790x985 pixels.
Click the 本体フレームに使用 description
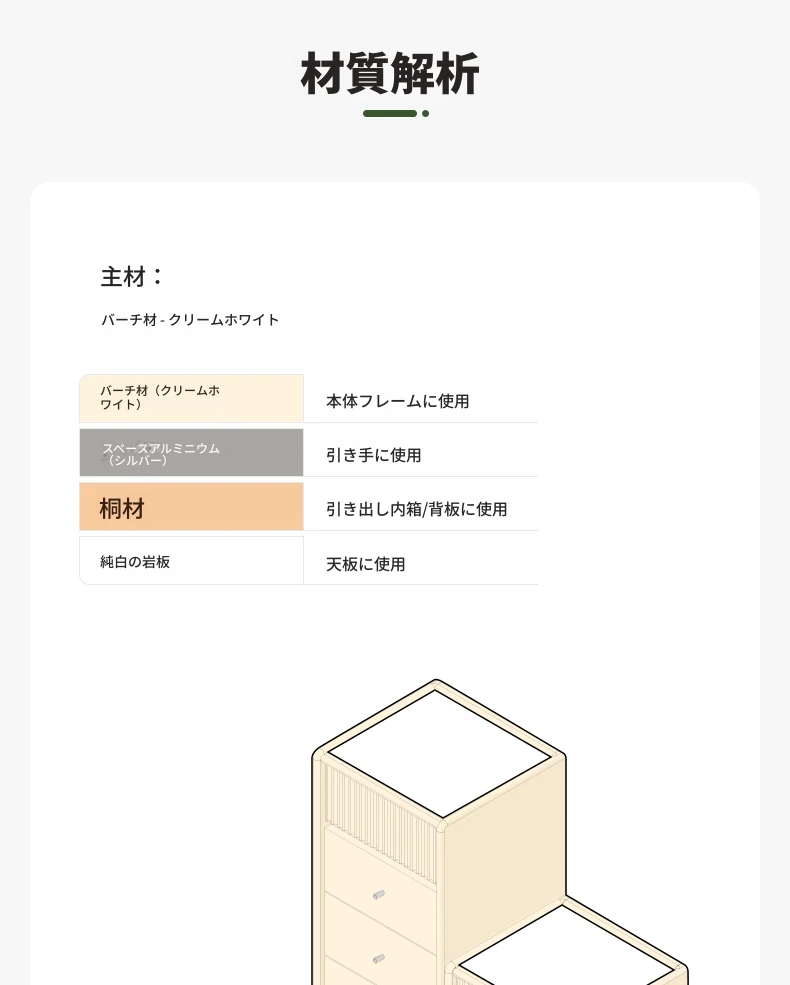pos(398,401)
